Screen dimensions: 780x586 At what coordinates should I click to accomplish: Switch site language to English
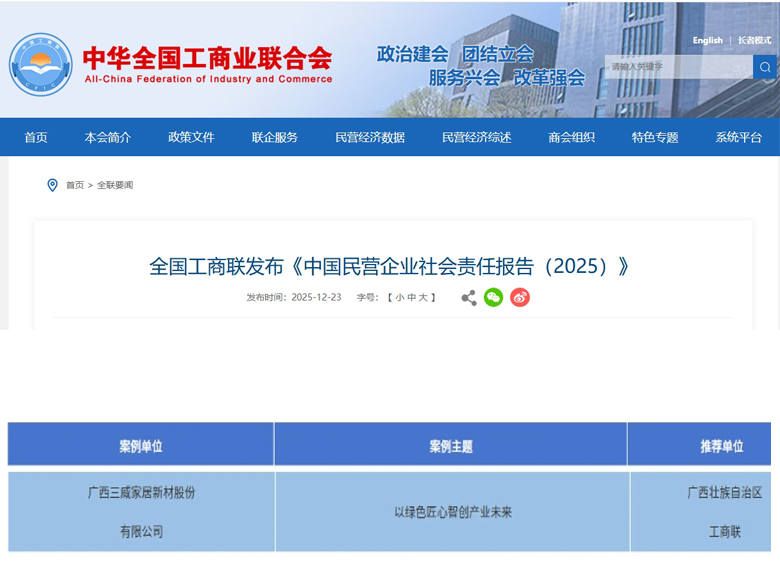click(707, 41)
